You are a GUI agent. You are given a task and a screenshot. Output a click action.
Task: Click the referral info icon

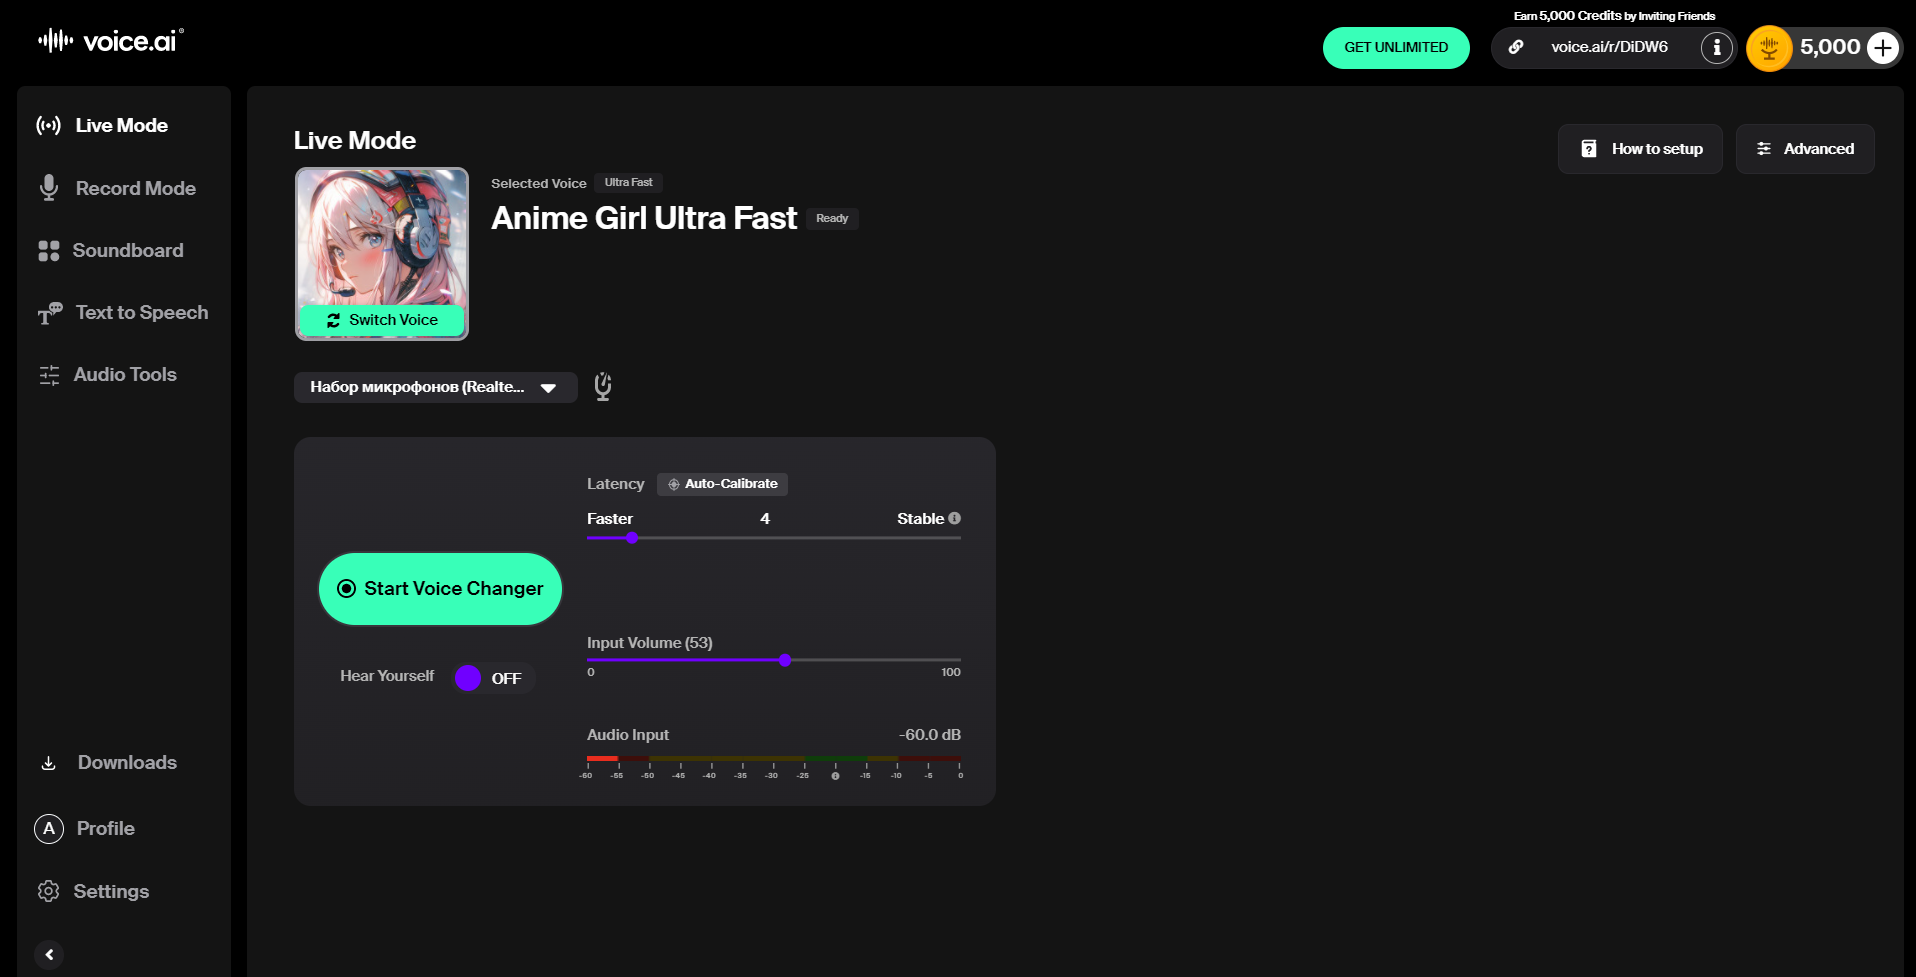click(x=1717, y=47)
